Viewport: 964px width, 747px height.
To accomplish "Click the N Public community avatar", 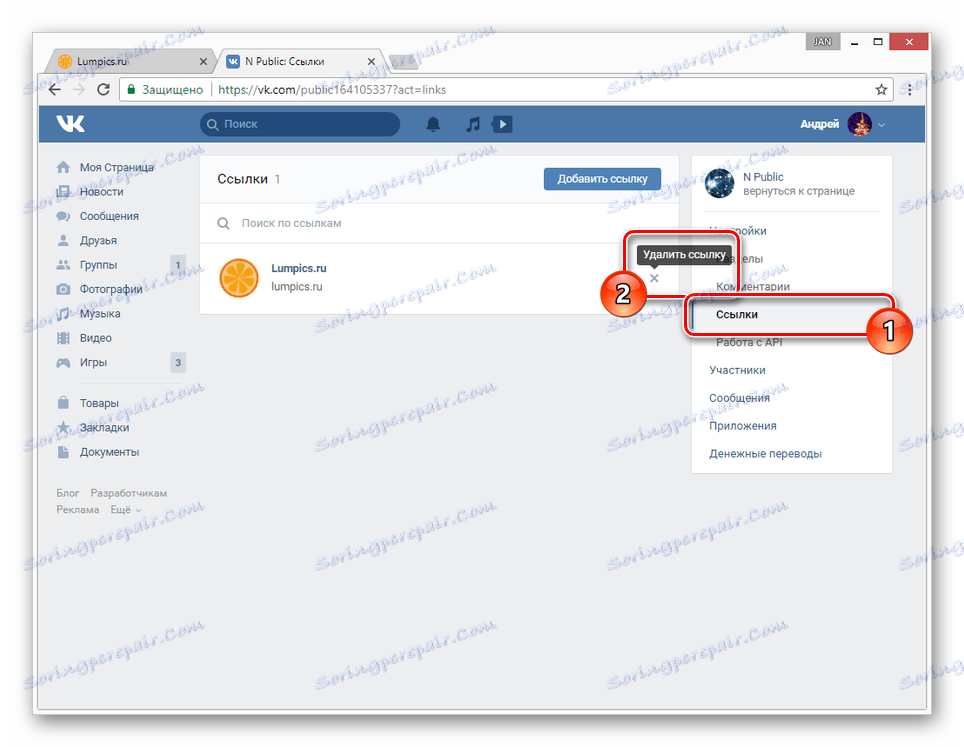I will [719, 183].
